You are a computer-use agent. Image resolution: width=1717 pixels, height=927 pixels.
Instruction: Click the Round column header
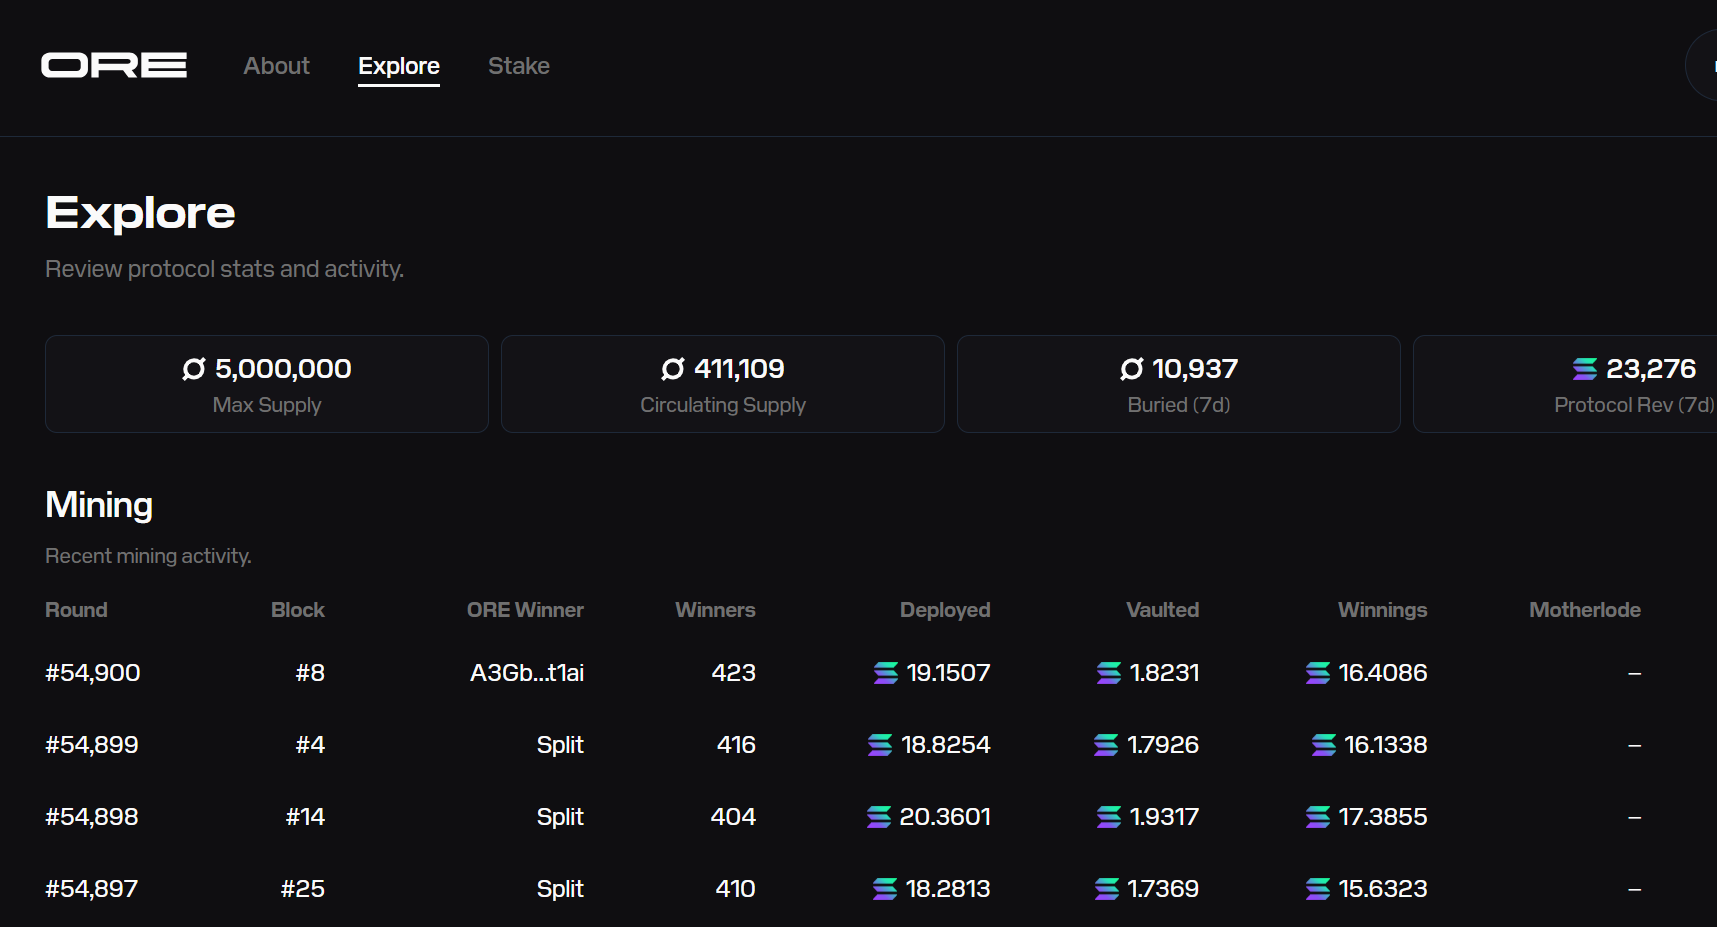(76, 610)
